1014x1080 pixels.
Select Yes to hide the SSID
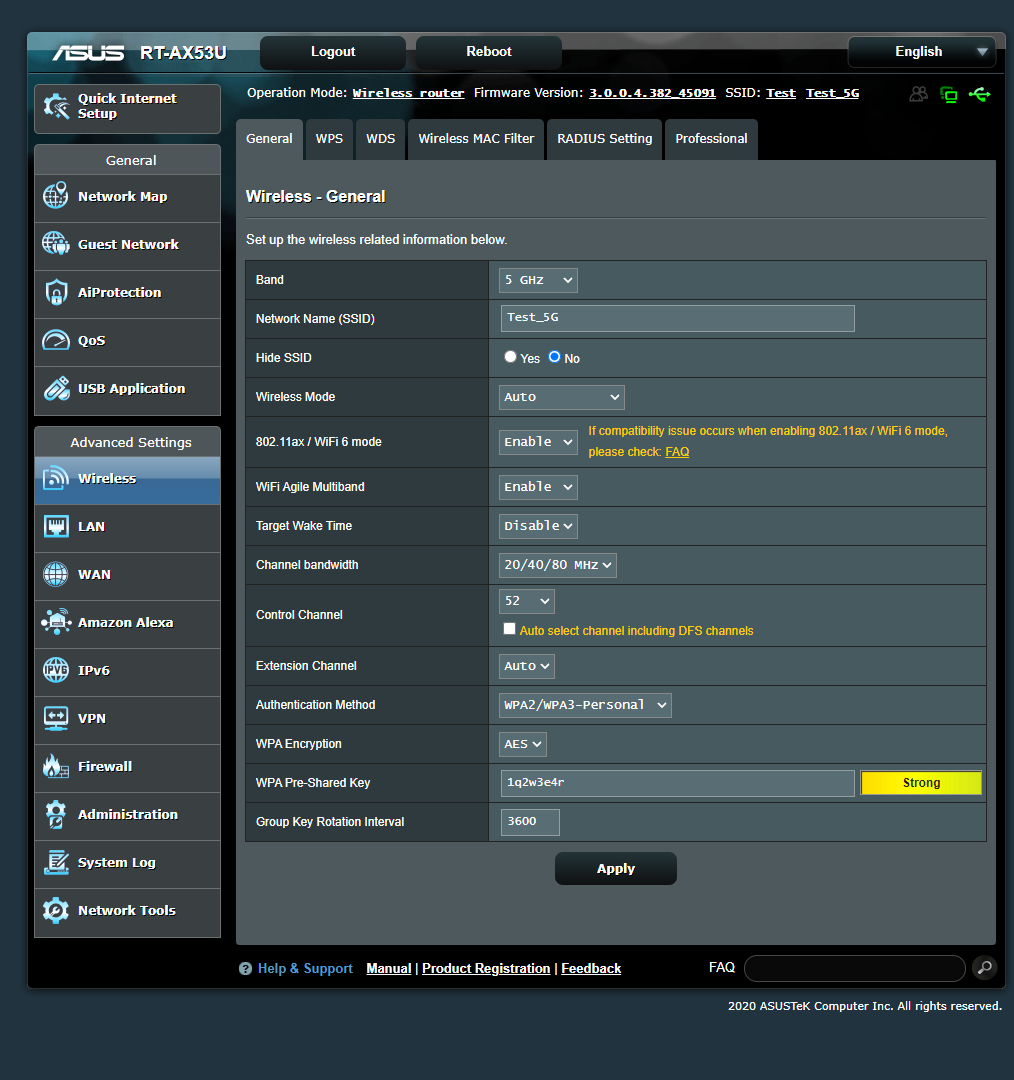510,357
